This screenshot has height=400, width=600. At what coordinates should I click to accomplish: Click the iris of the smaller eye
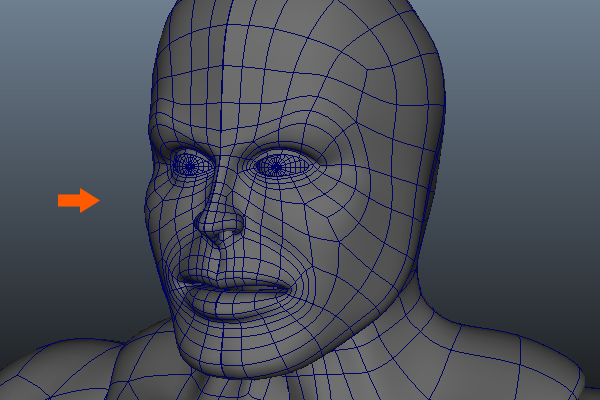189,167
